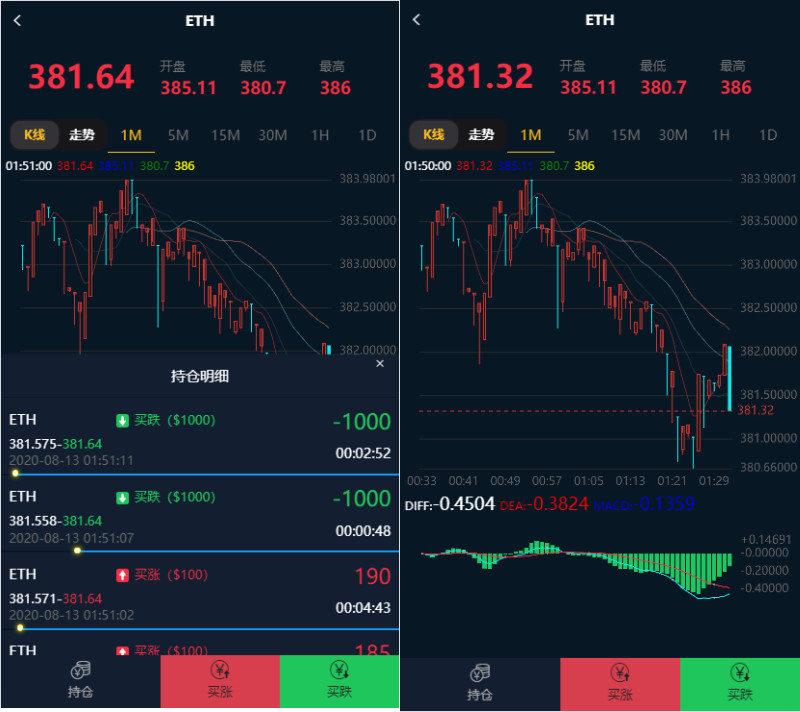
Task: Click progress dot for 01:51:11 position
Action: (15, 473)
